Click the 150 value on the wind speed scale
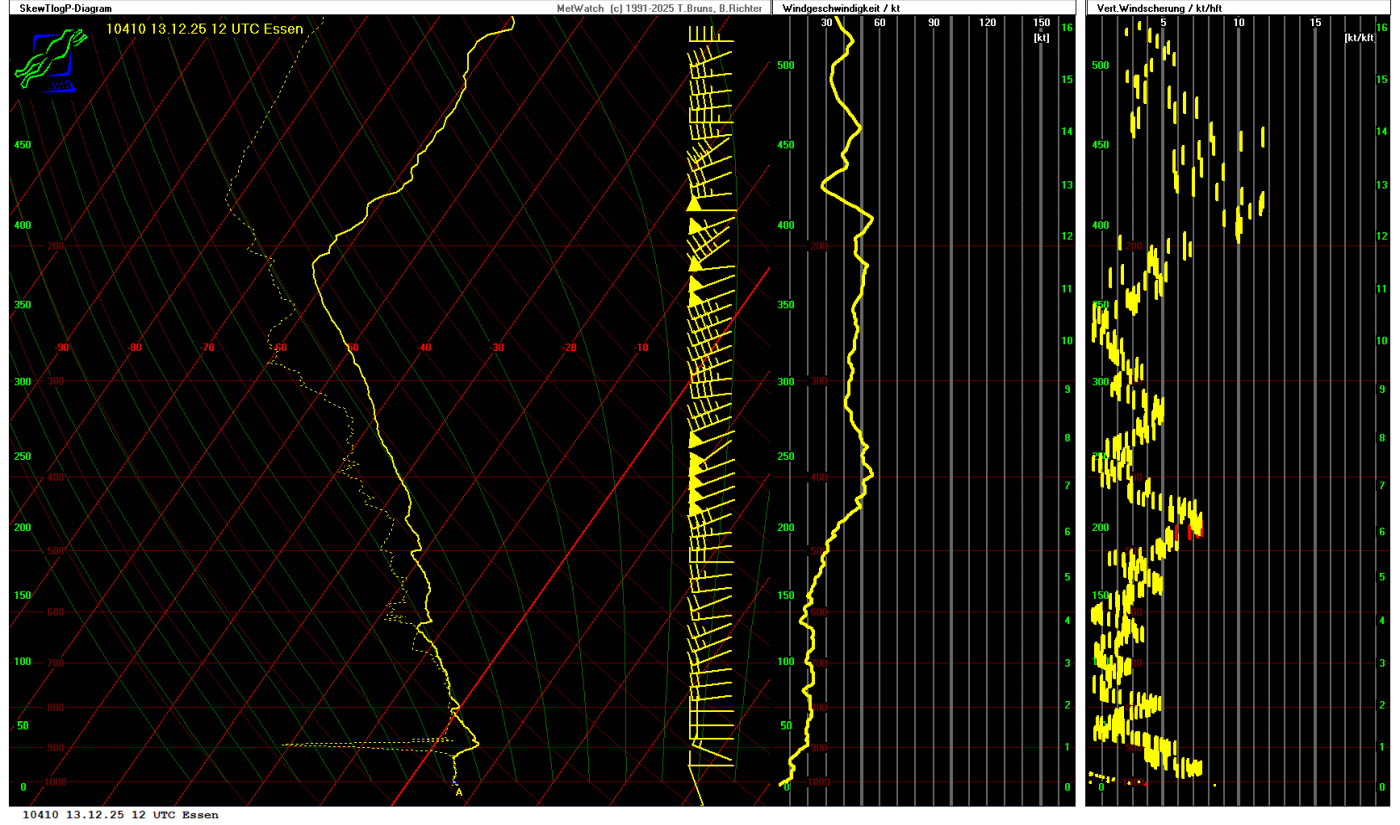This screenshot has width=1400, height=825. click(x=1041, y=23)
